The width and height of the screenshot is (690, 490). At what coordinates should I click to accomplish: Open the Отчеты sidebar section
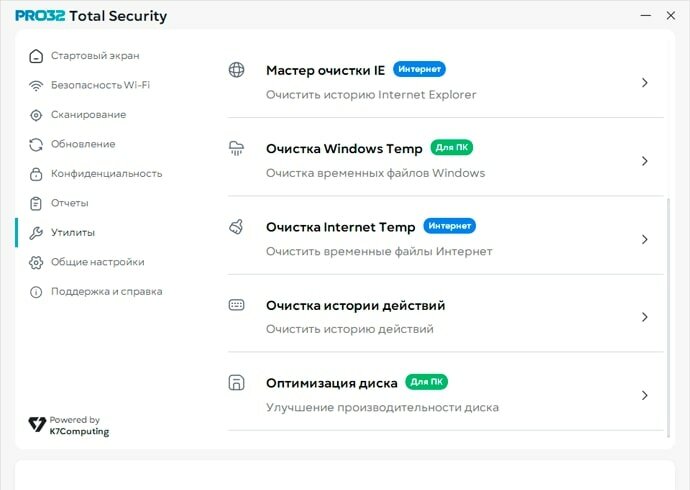click(70, 203)
